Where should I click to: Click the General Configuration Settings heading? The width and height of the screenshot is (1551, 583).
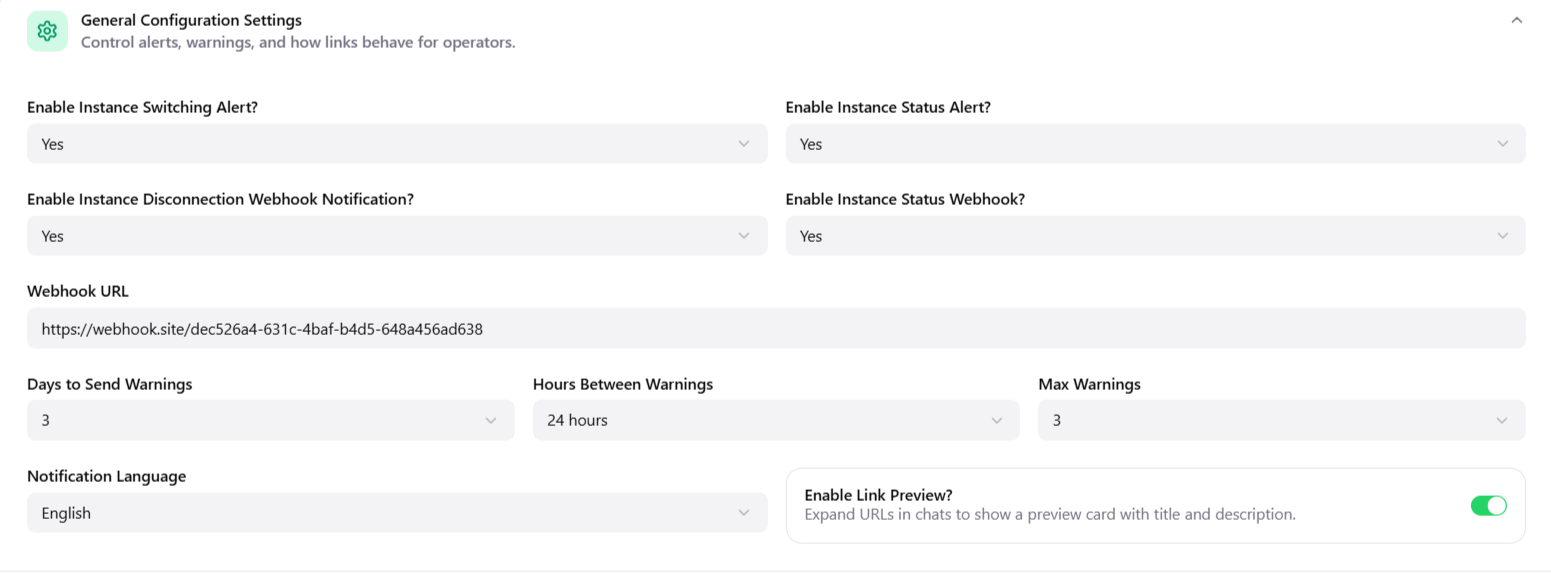[191, 20]
